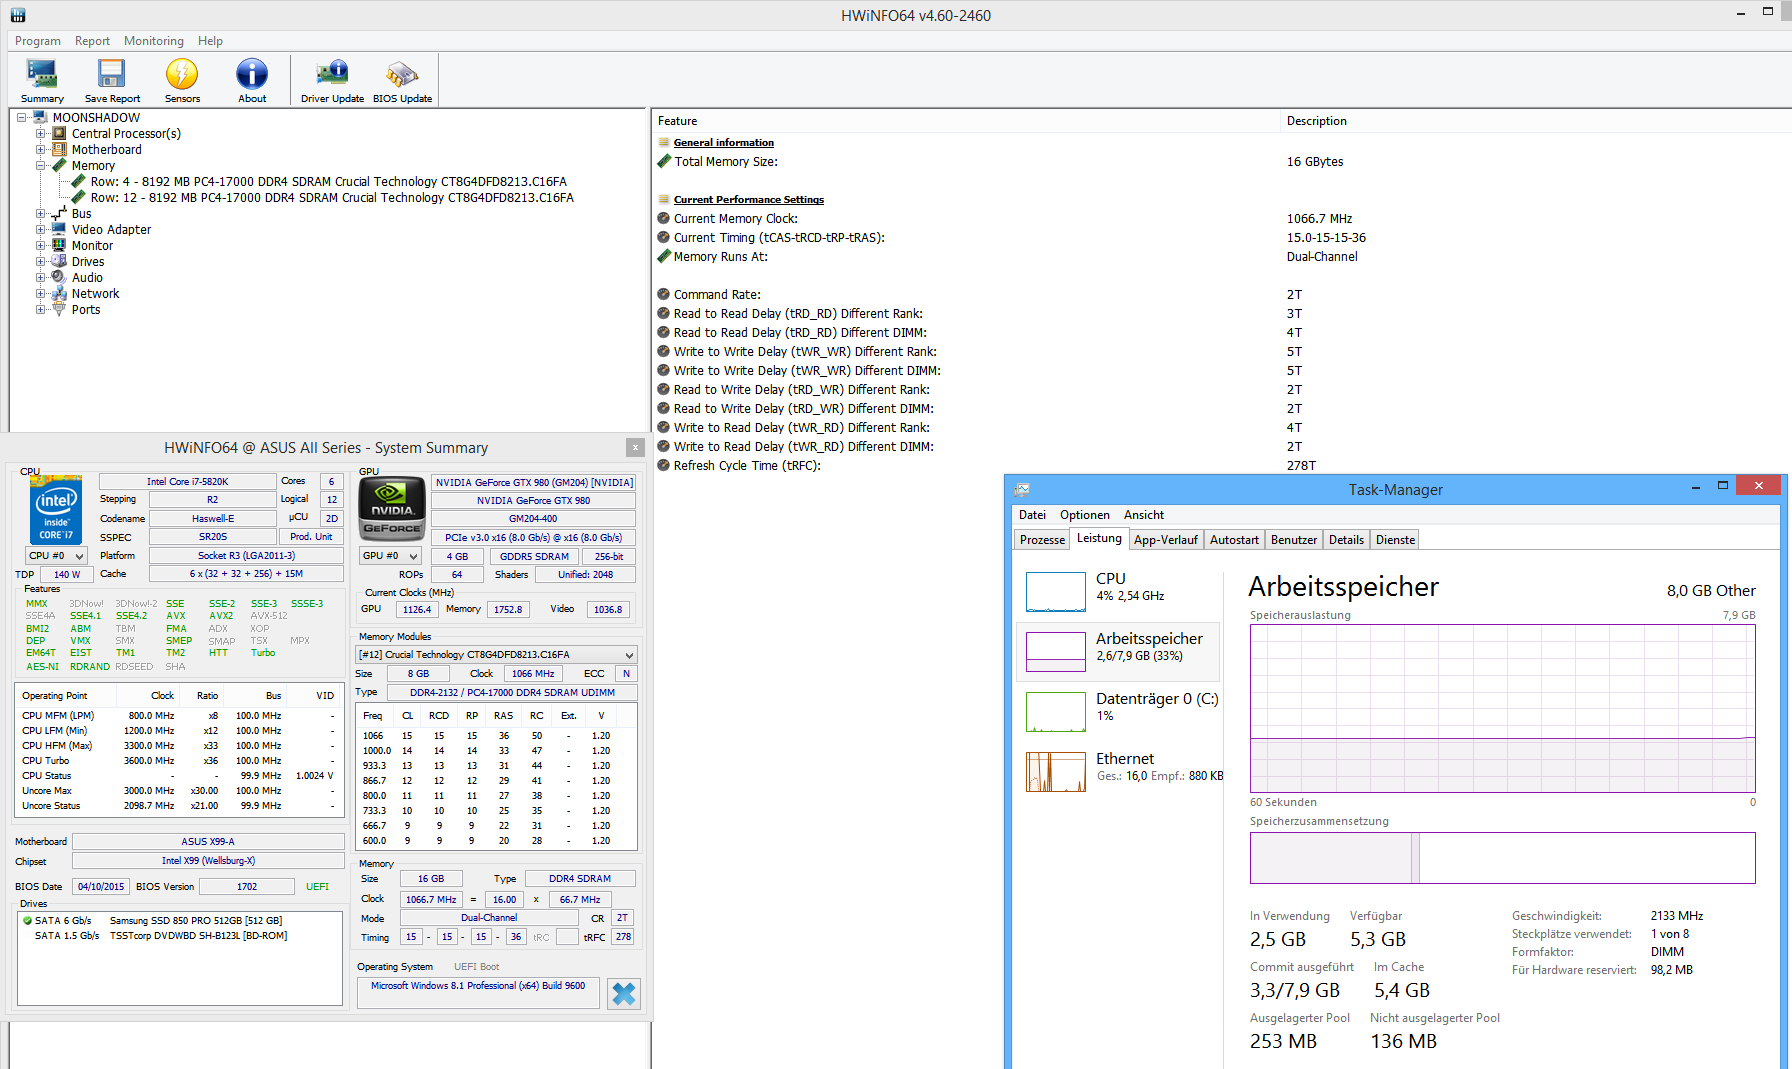Click the Motherboard icon in the tree
Screen dimensions: 1792x1069
point(59,150)
